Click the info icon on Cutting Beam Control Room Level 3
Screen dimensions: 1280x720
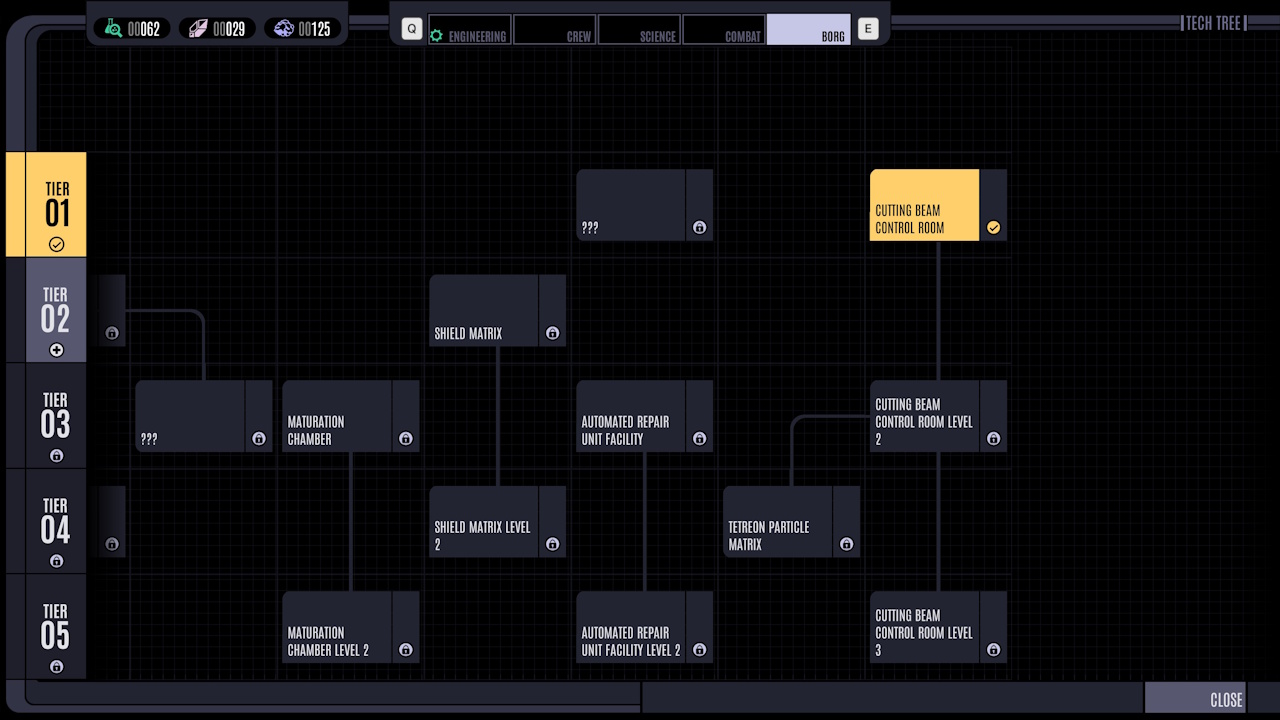click(993, 649)
